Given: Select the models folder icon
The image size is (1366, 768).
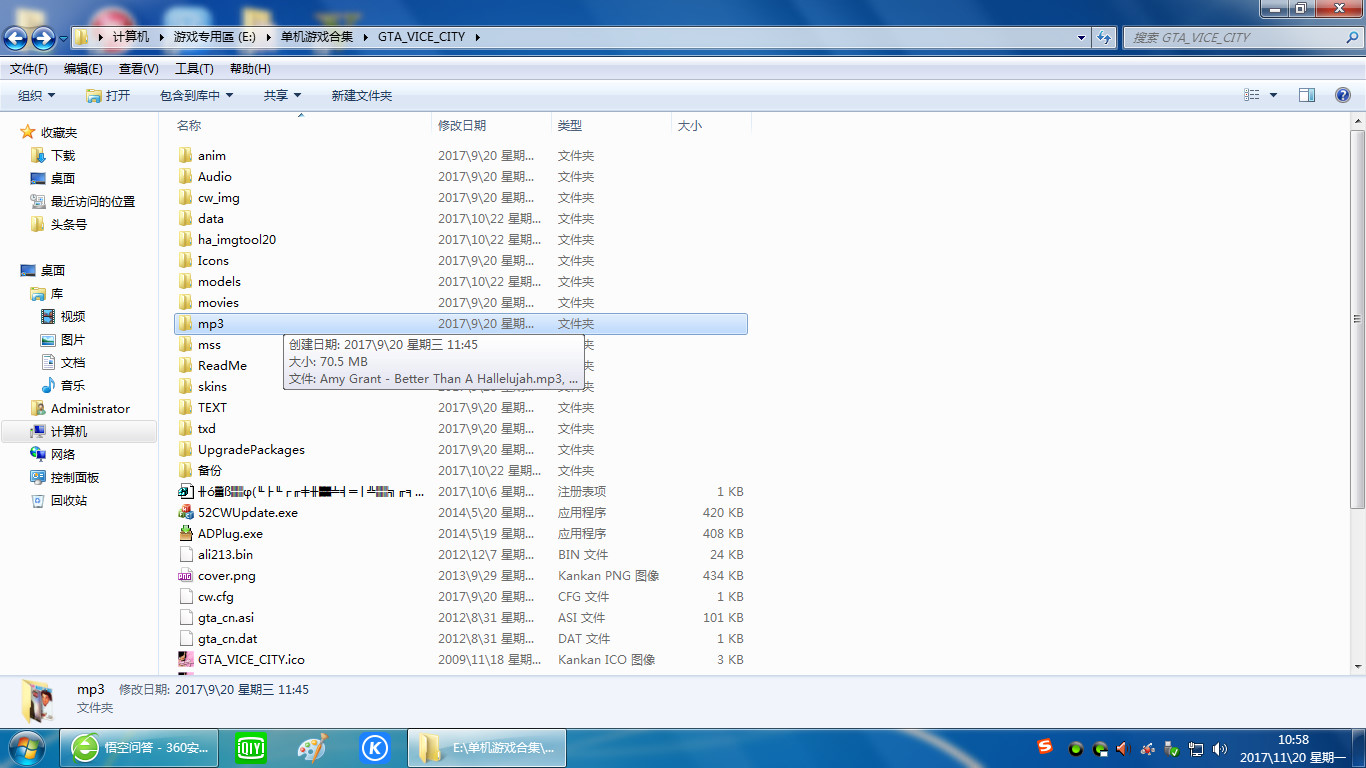Looking at the screenshot, I should pyautogui.click(x=185, y=281).
